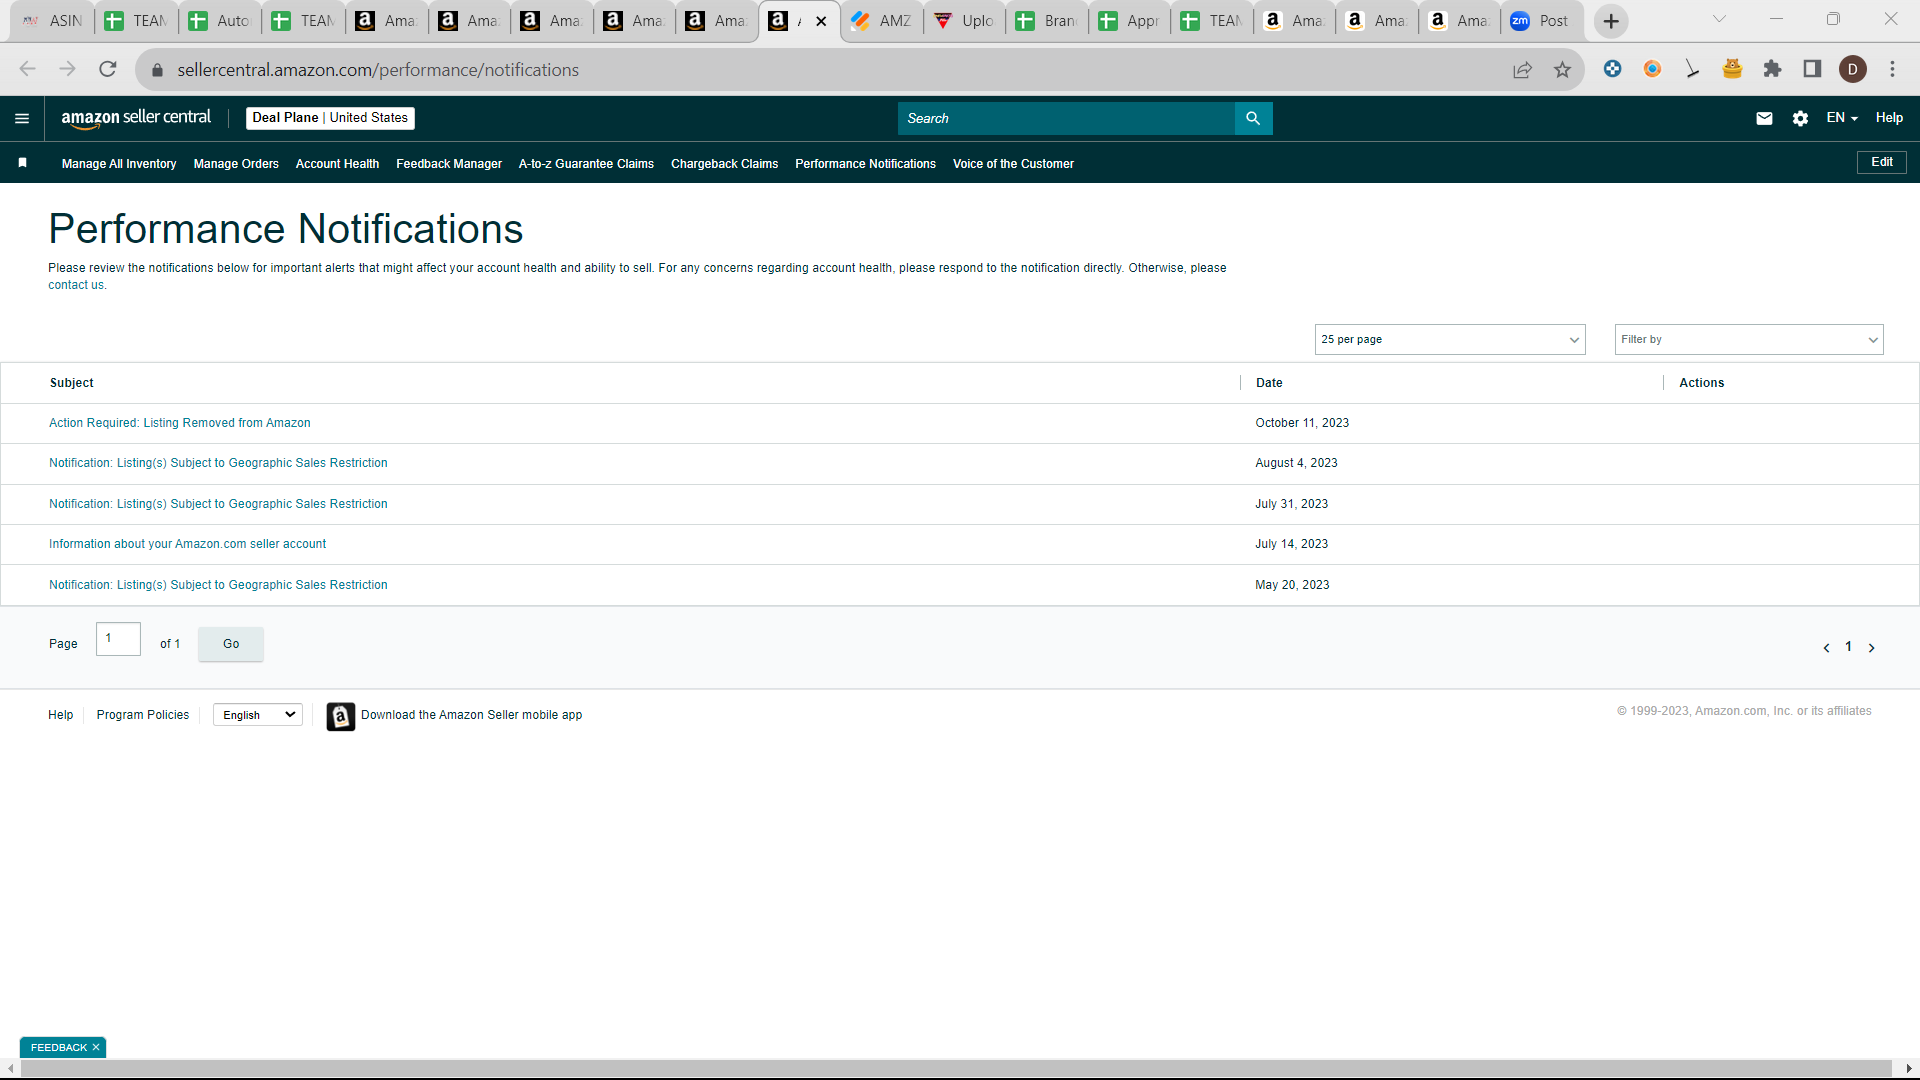
Task: Click Help in the top header
Action: (x=1889, y=118)
